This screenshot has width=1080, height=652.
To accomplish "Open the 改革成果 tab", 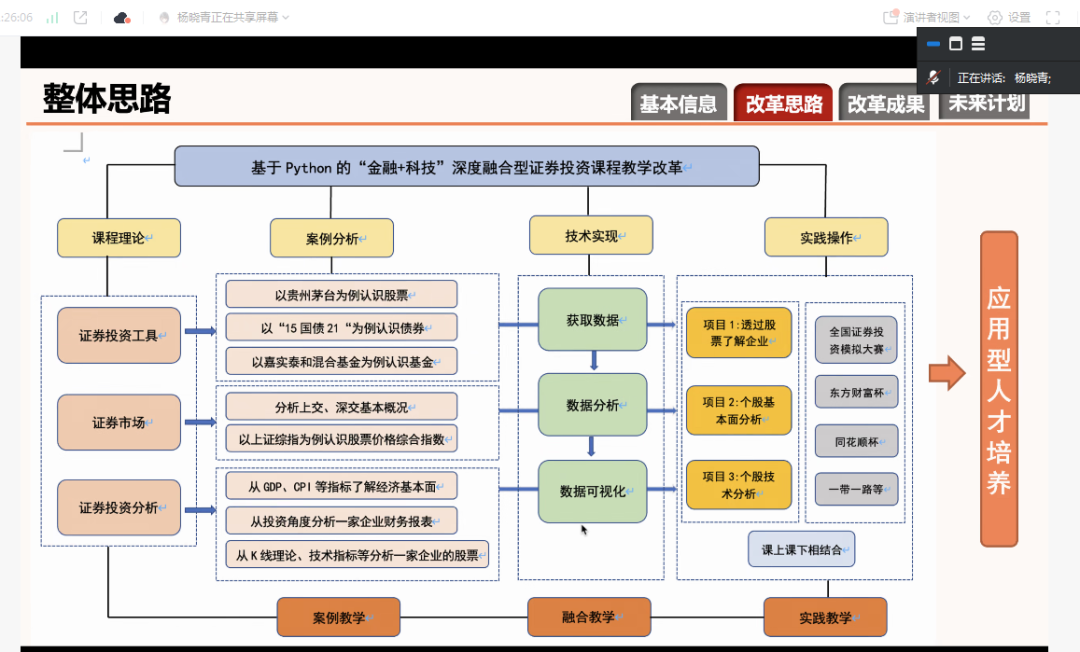I will pos(885,104).
